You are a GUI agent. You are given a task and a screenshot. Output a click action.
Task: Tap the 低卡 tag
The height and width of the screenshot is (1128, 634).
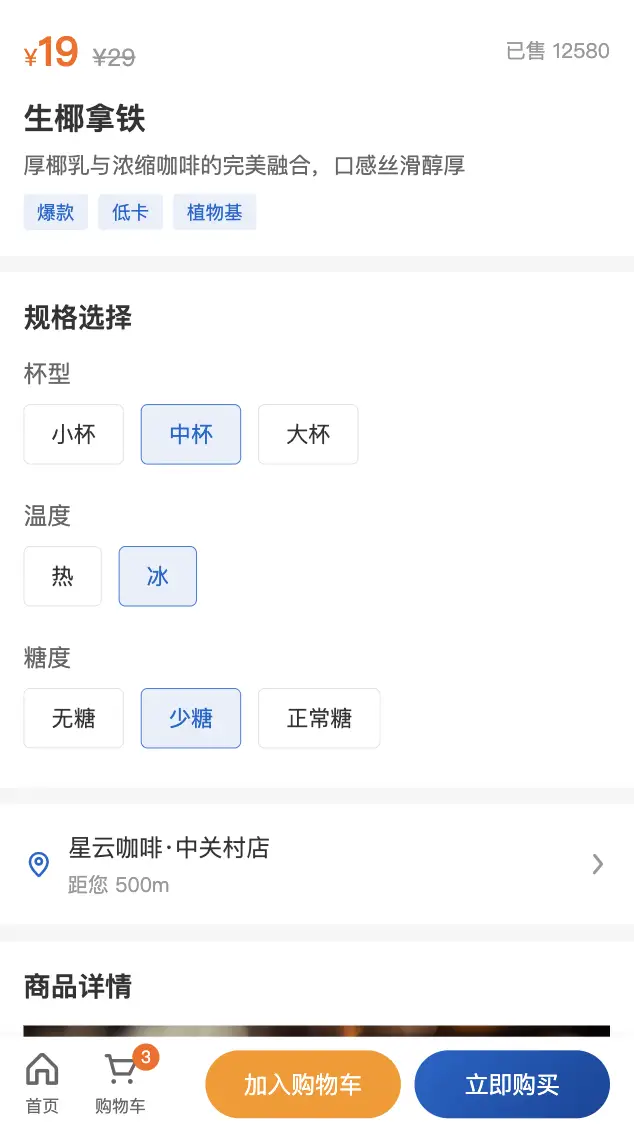click(130, 212)
